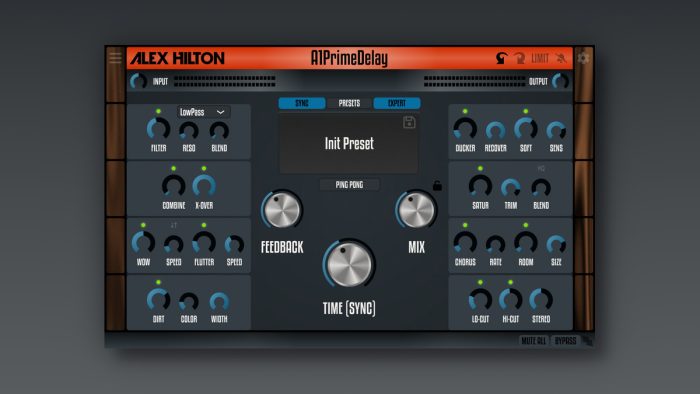Toggle the X-OVER LED

point(204,168)
